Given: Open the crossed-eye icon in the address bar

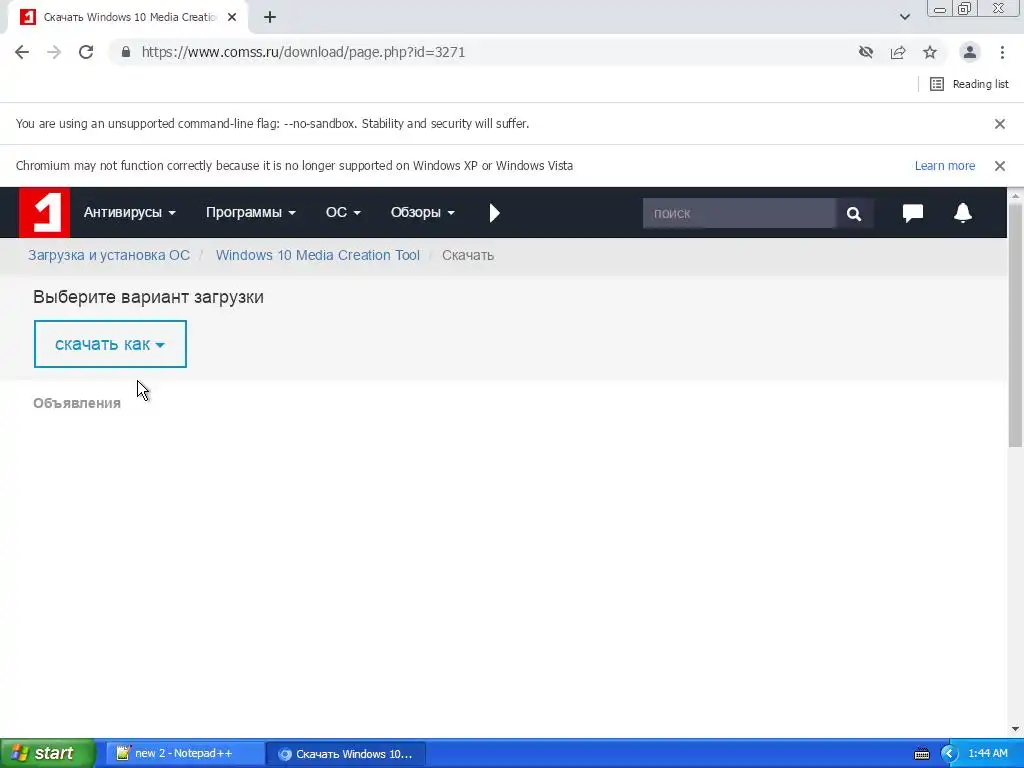Looking at the screenshot, I should (x=866, y=52).
